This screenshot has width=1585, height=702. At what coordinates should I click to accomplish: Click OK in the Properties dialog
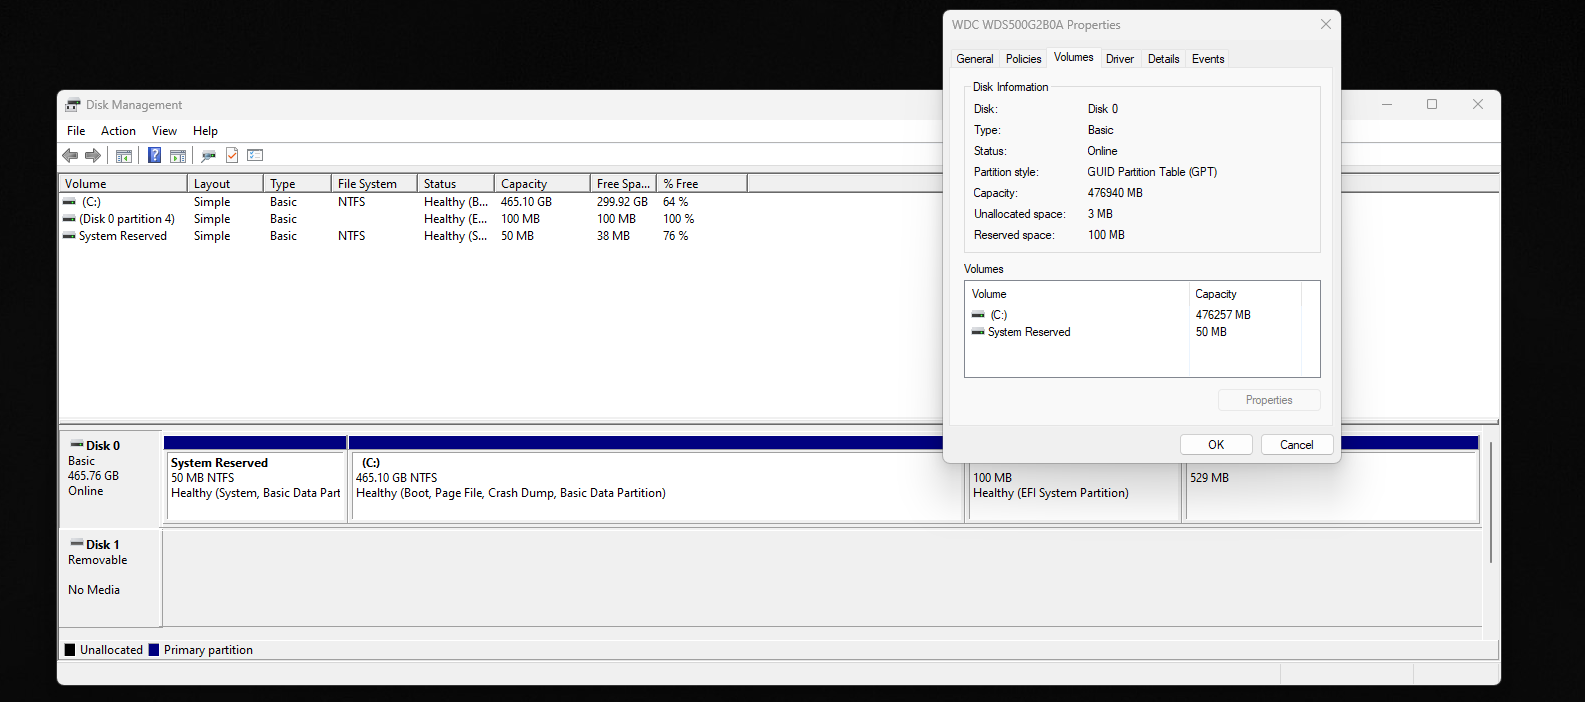coord(1216,445)
